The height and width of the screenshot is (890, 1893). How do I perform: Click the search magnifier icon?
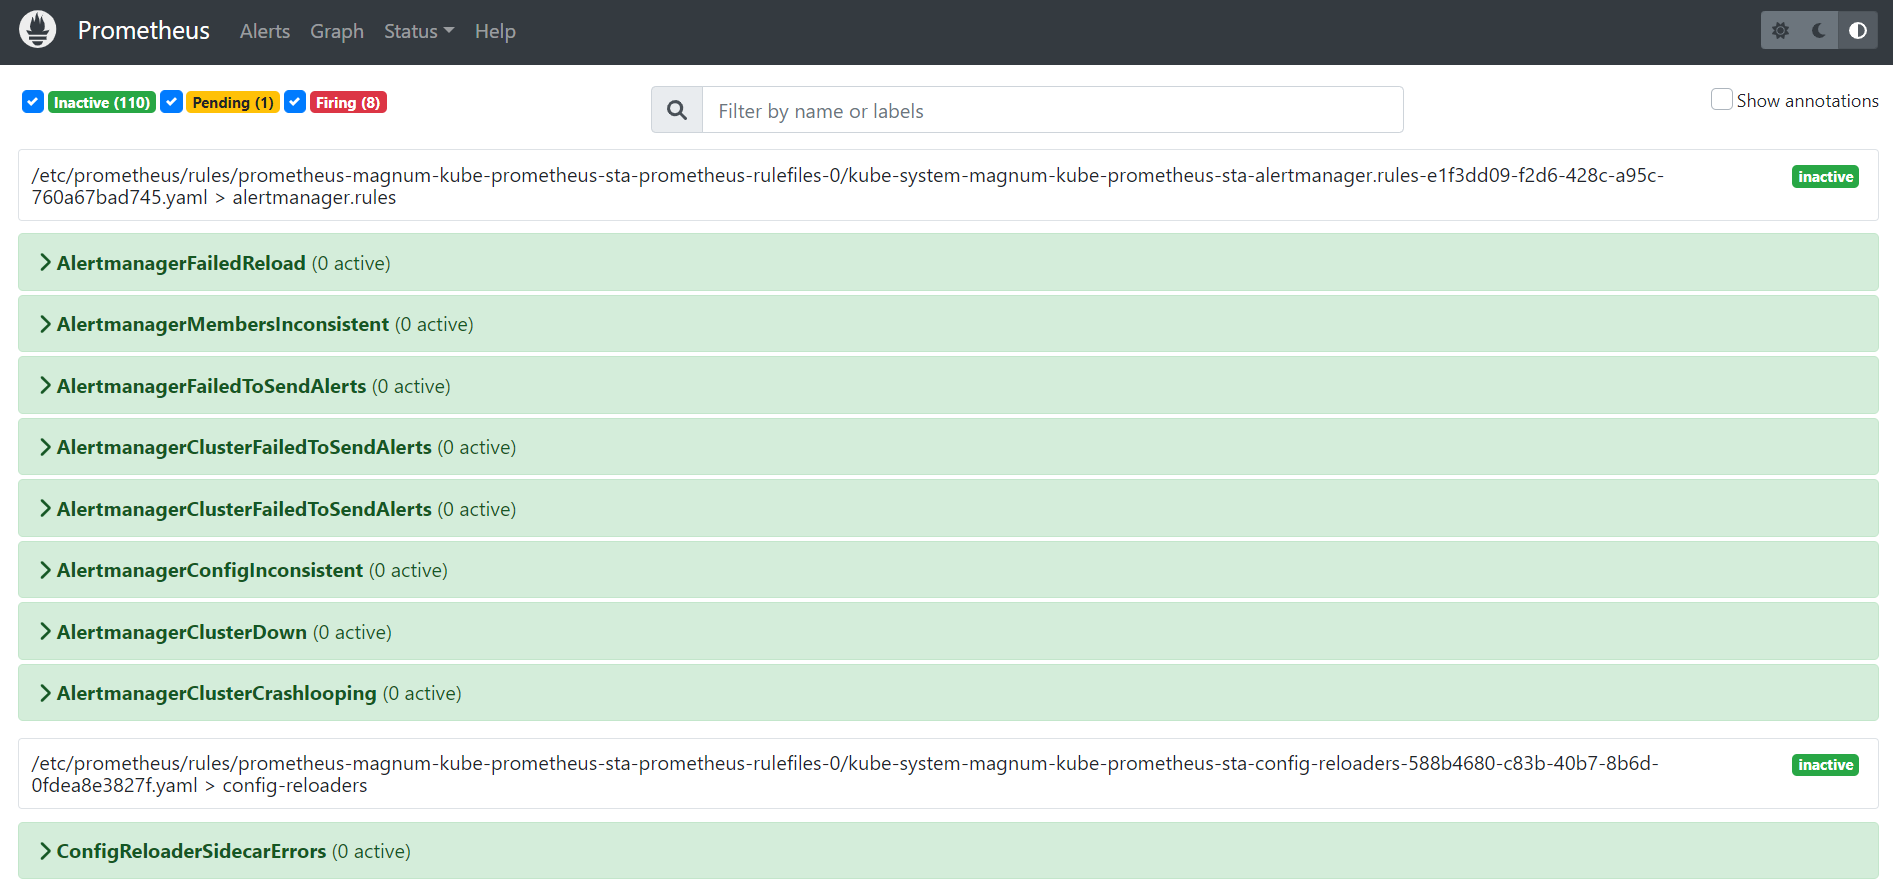tap(677, 110)
